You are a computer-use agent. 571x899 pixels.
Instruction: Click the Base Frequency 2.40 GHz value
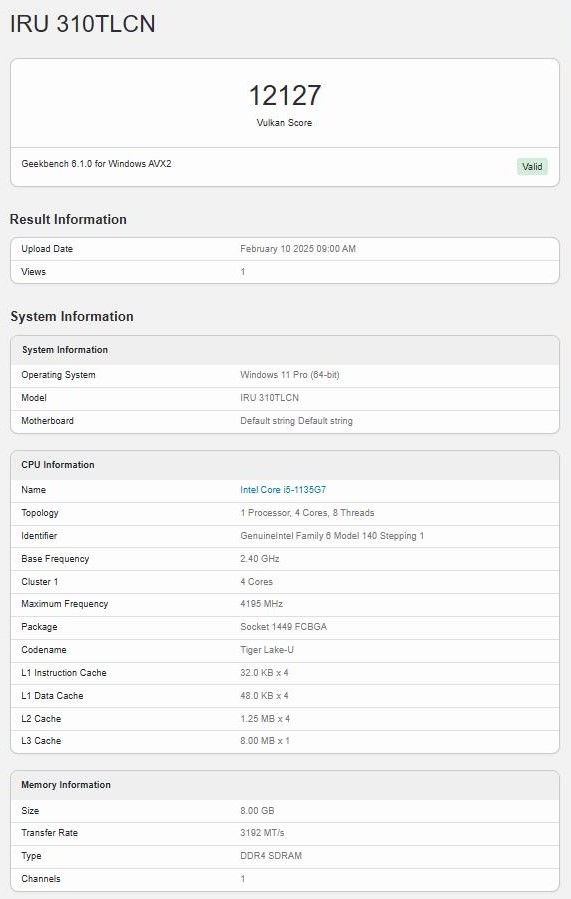pyautogui.click(x=260, y=558)
